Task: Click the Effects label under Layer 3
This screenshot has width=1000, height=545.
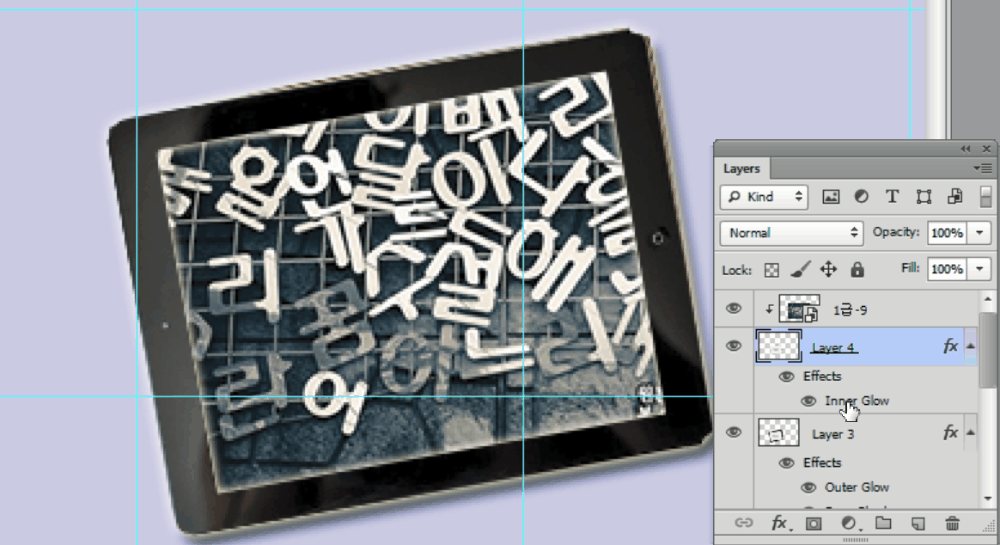Action: pos(822,463)
